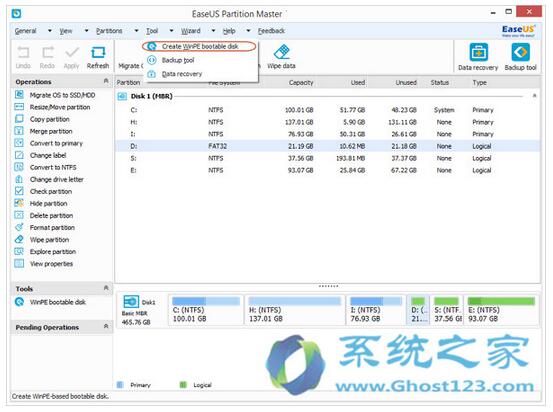Open the General menu
This screenshot has width=553, height=412.
[x=25, y=31]
